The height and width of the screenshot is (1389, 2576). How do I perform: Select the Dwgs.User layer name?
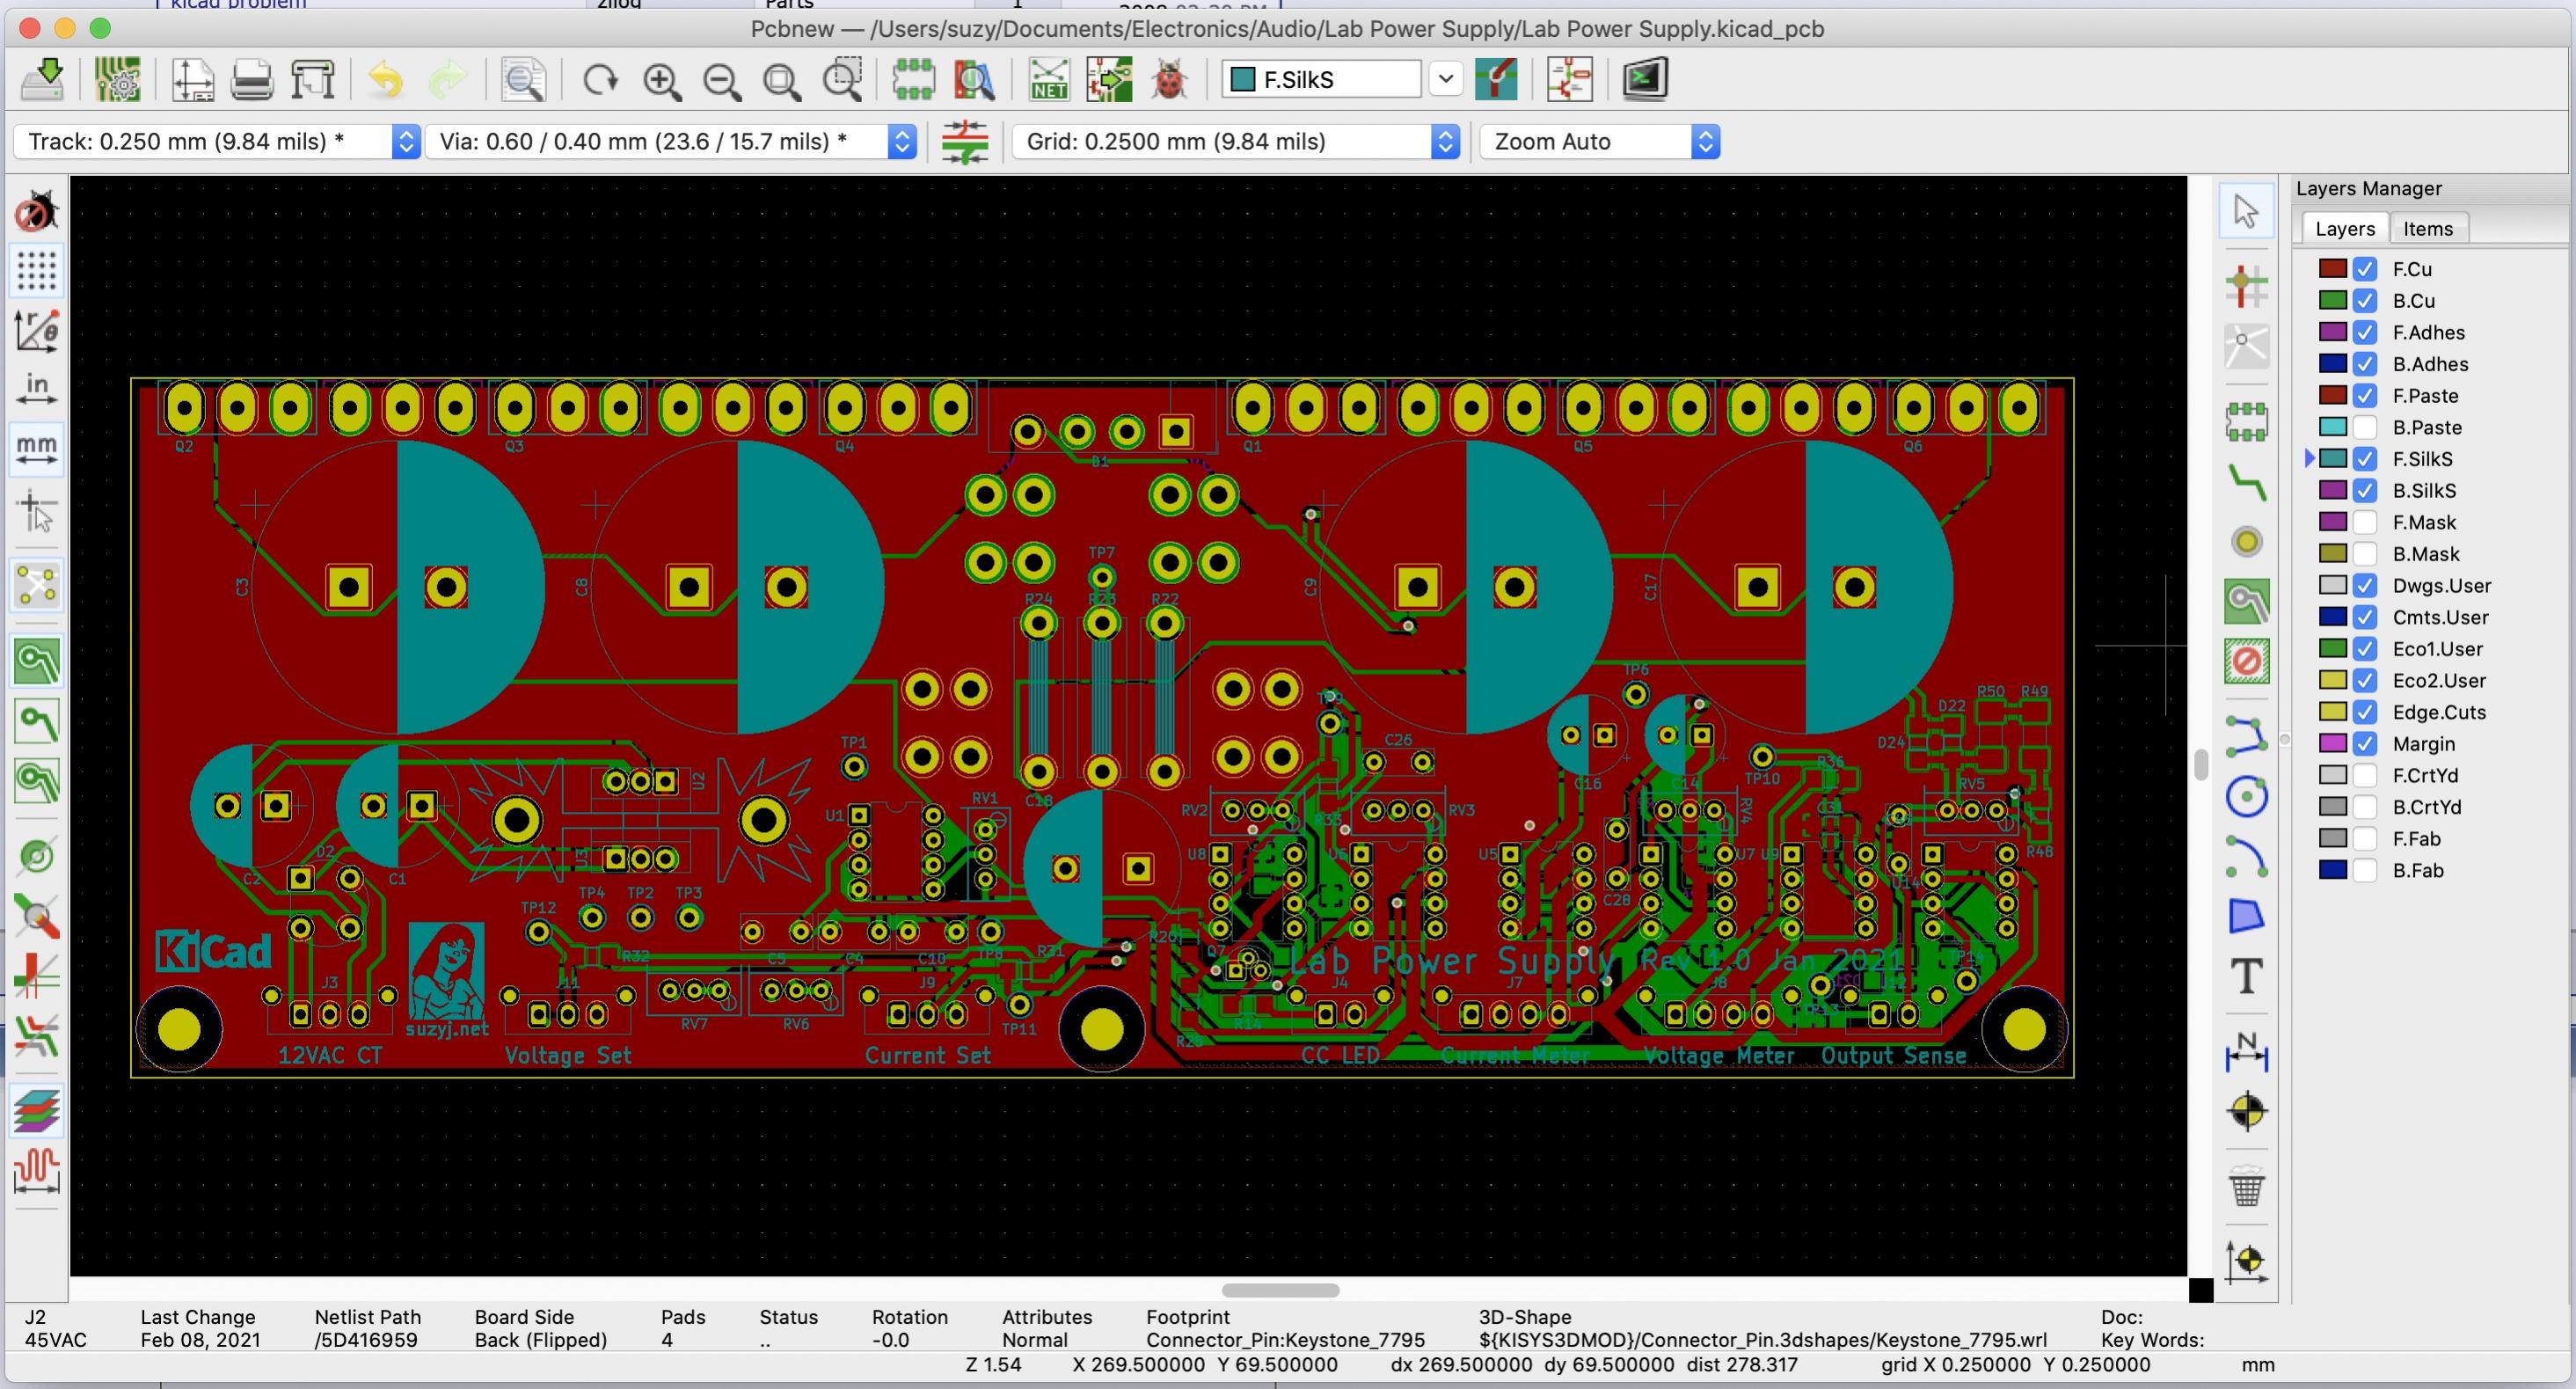coord(2442,586)
